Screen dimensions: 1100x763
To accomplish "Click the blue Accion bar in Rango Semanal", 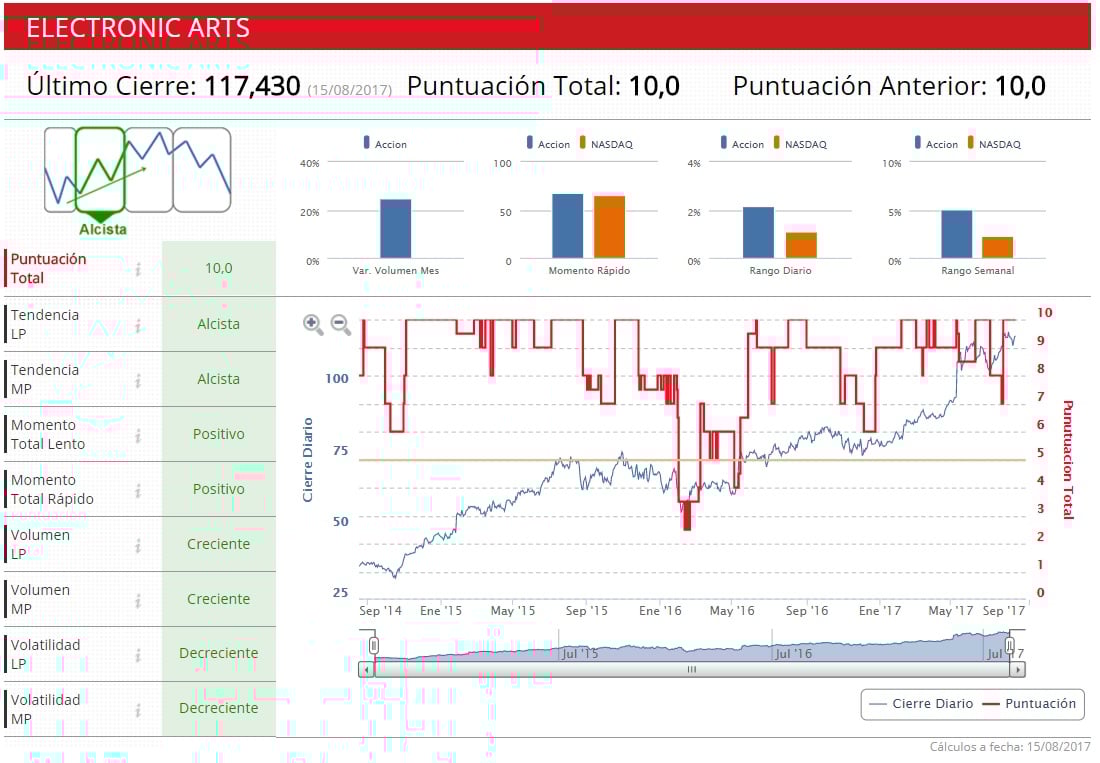I will [x=956, y=234].
